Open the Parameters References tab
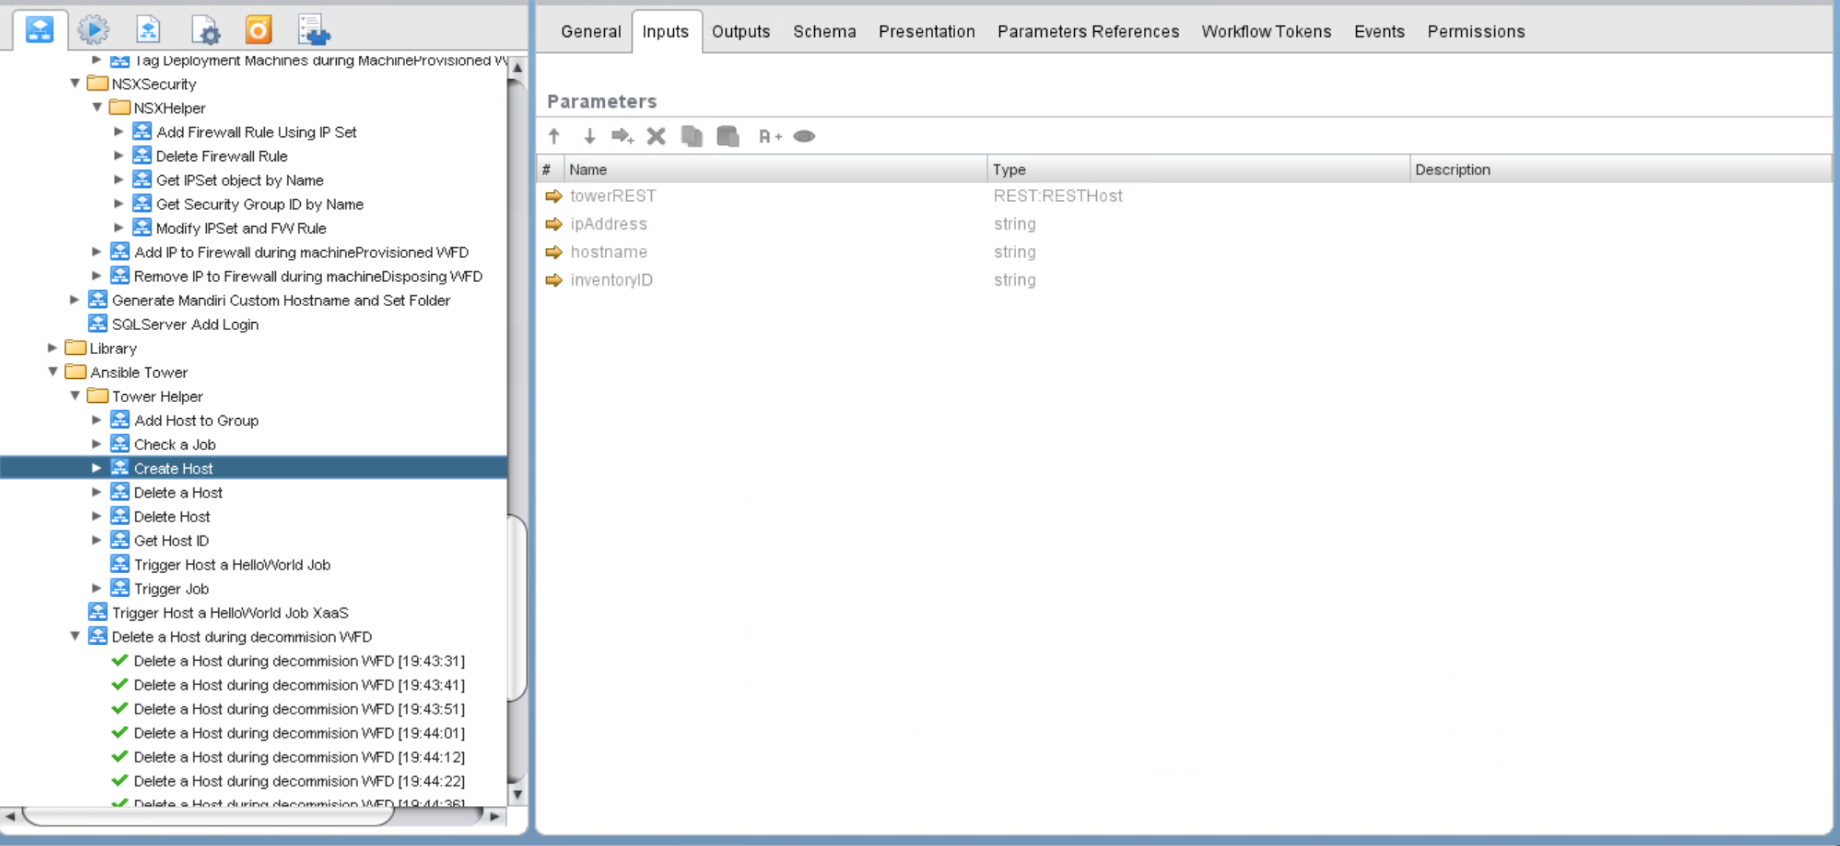This screenshot has width=1840, height=846. (x=1088, y=31)
